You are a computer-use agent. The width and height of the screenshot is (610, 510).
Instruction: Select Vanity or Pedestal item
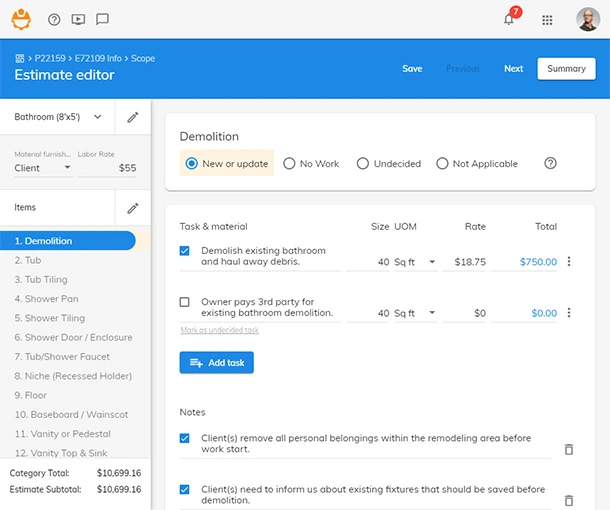55,434
